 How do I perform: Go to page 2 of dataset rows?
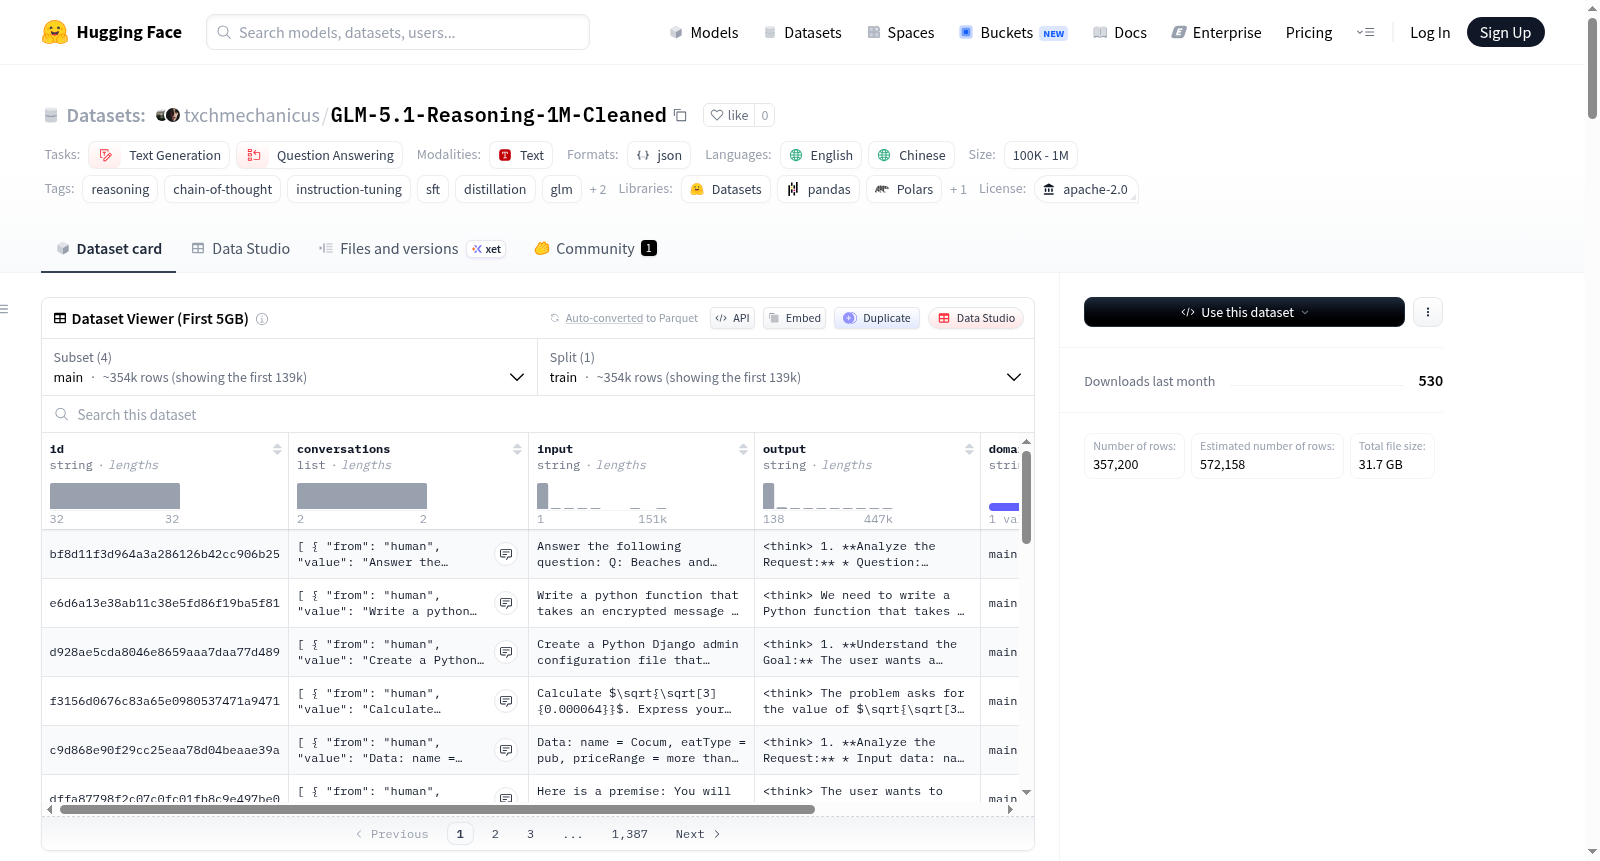(x=495, y=834)
